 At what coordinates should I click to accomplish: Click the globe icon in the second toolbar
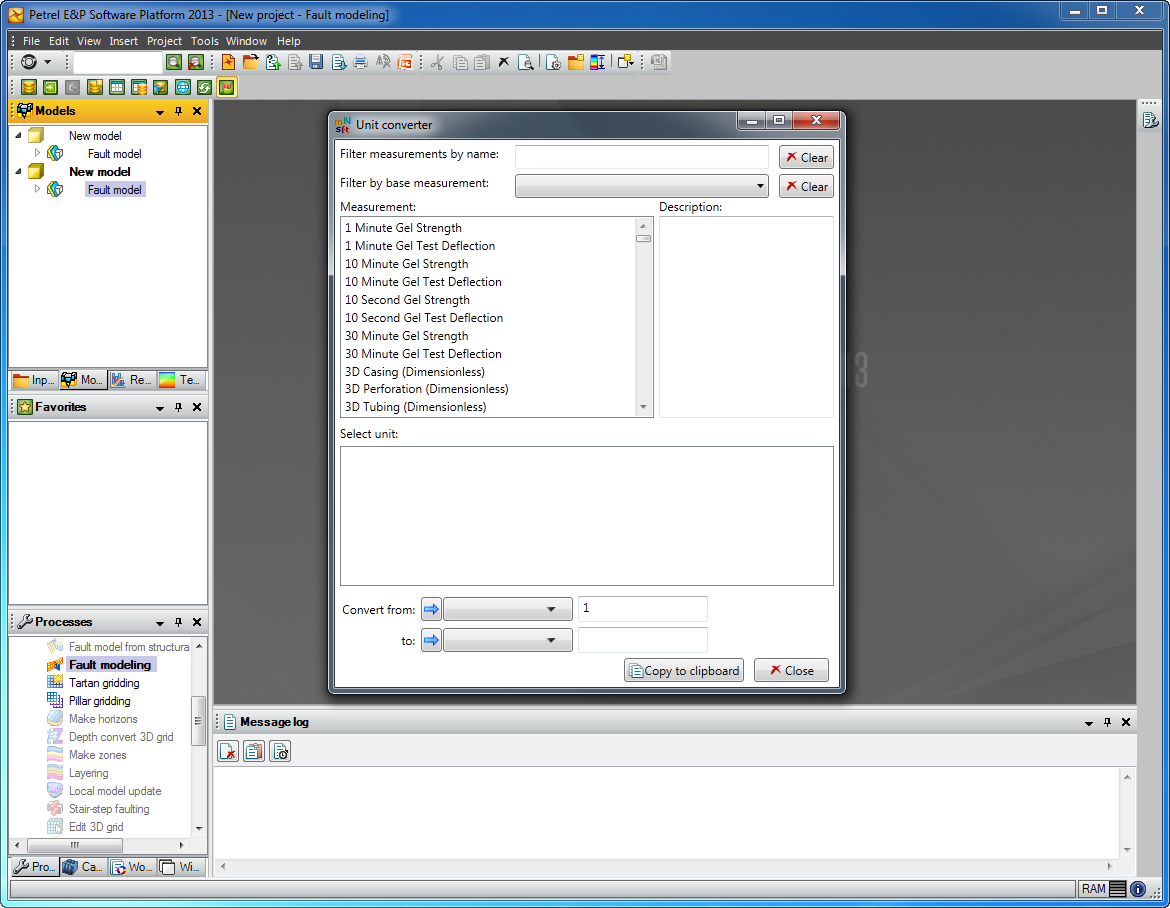(183, 88)
